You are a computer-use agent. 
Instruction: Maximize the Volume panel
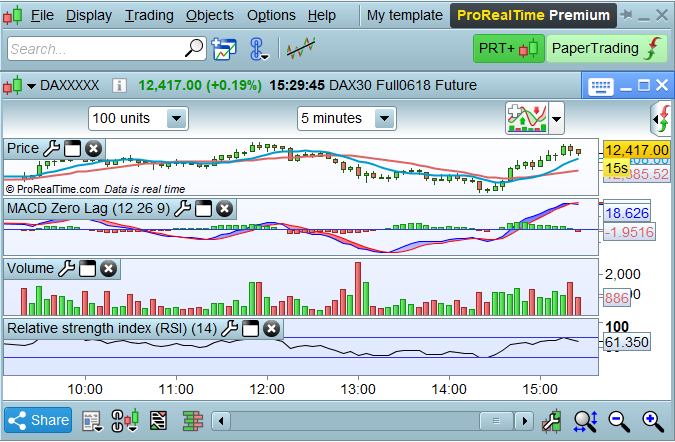point(87,269)
